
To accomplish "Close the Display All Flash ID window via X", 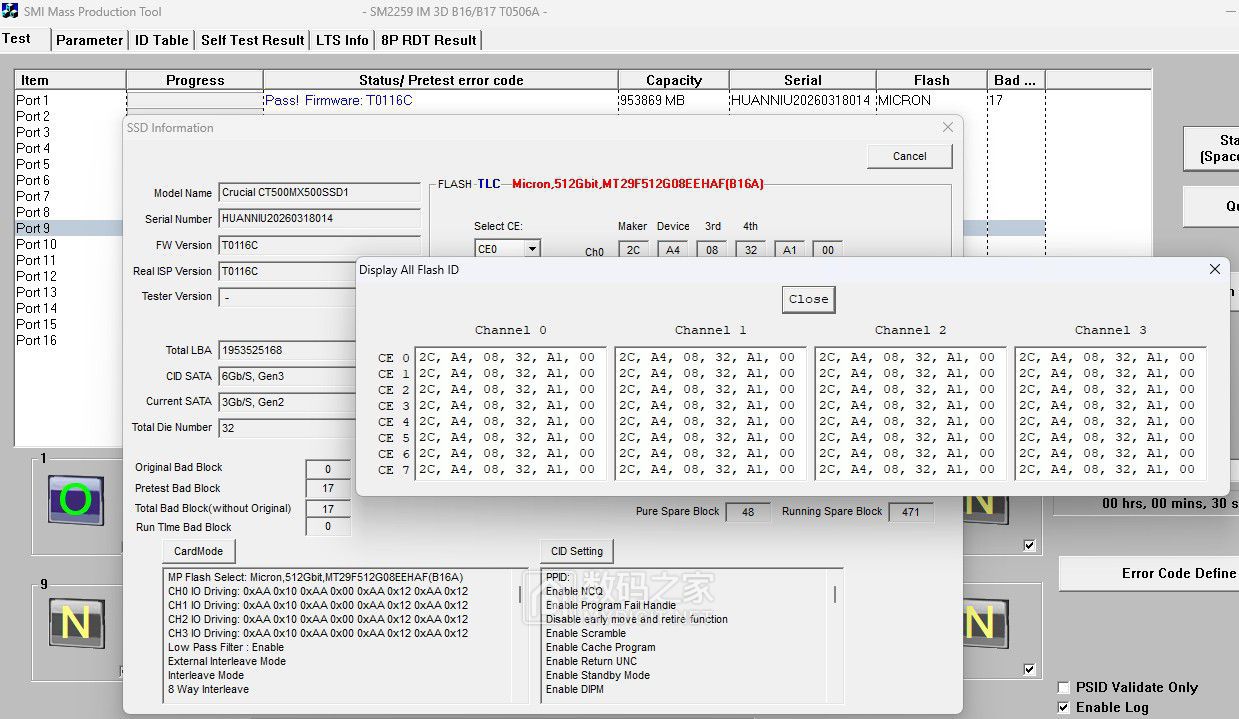I will coord(1214,269).
